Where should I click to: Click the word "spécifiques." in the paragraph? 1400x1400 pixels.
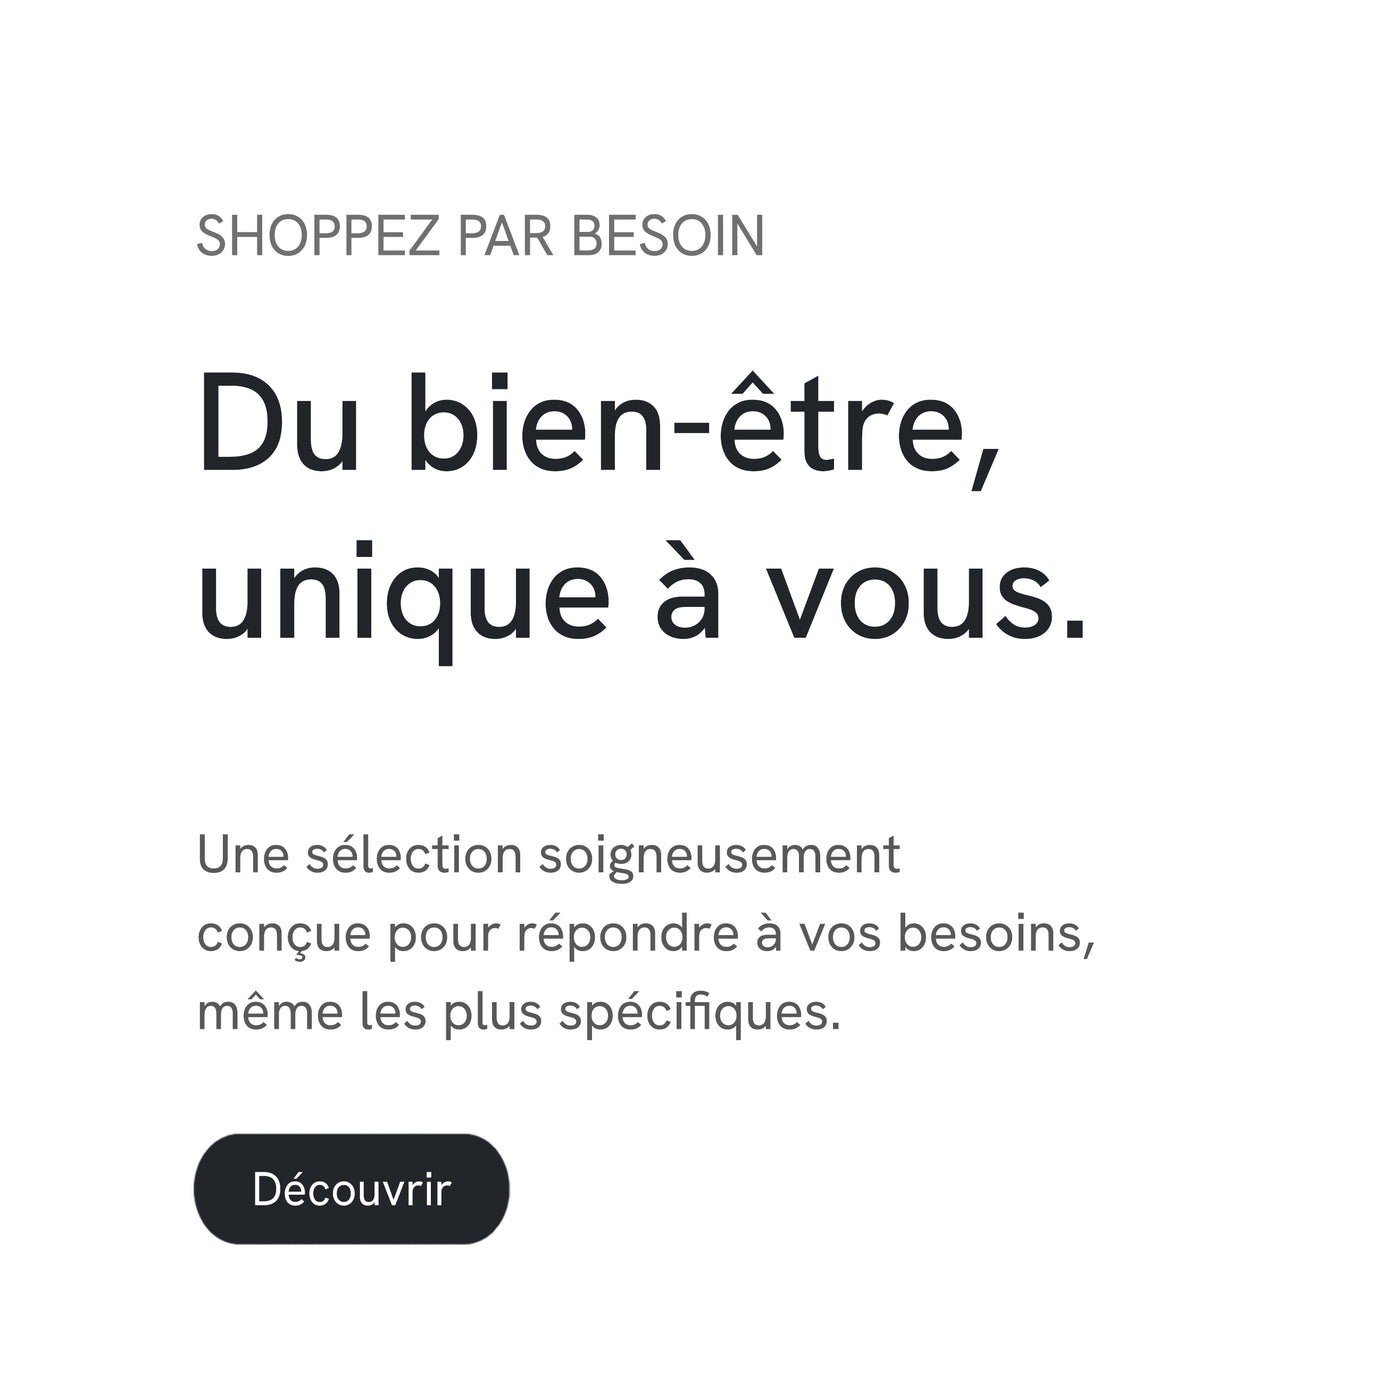(700, 1013)
